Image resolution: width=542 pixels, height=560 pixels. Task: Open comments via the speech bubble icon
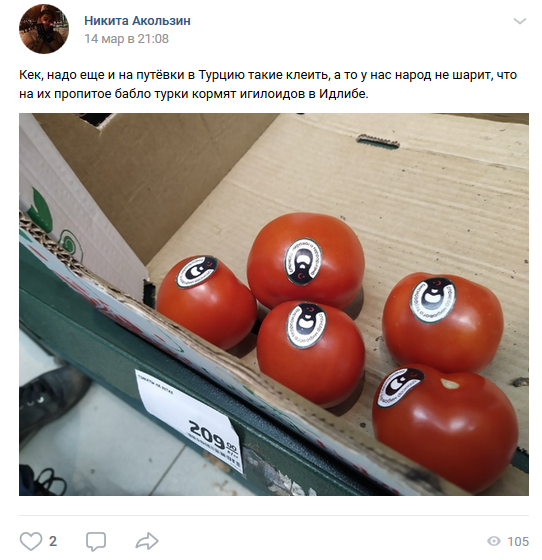point(96,541)
